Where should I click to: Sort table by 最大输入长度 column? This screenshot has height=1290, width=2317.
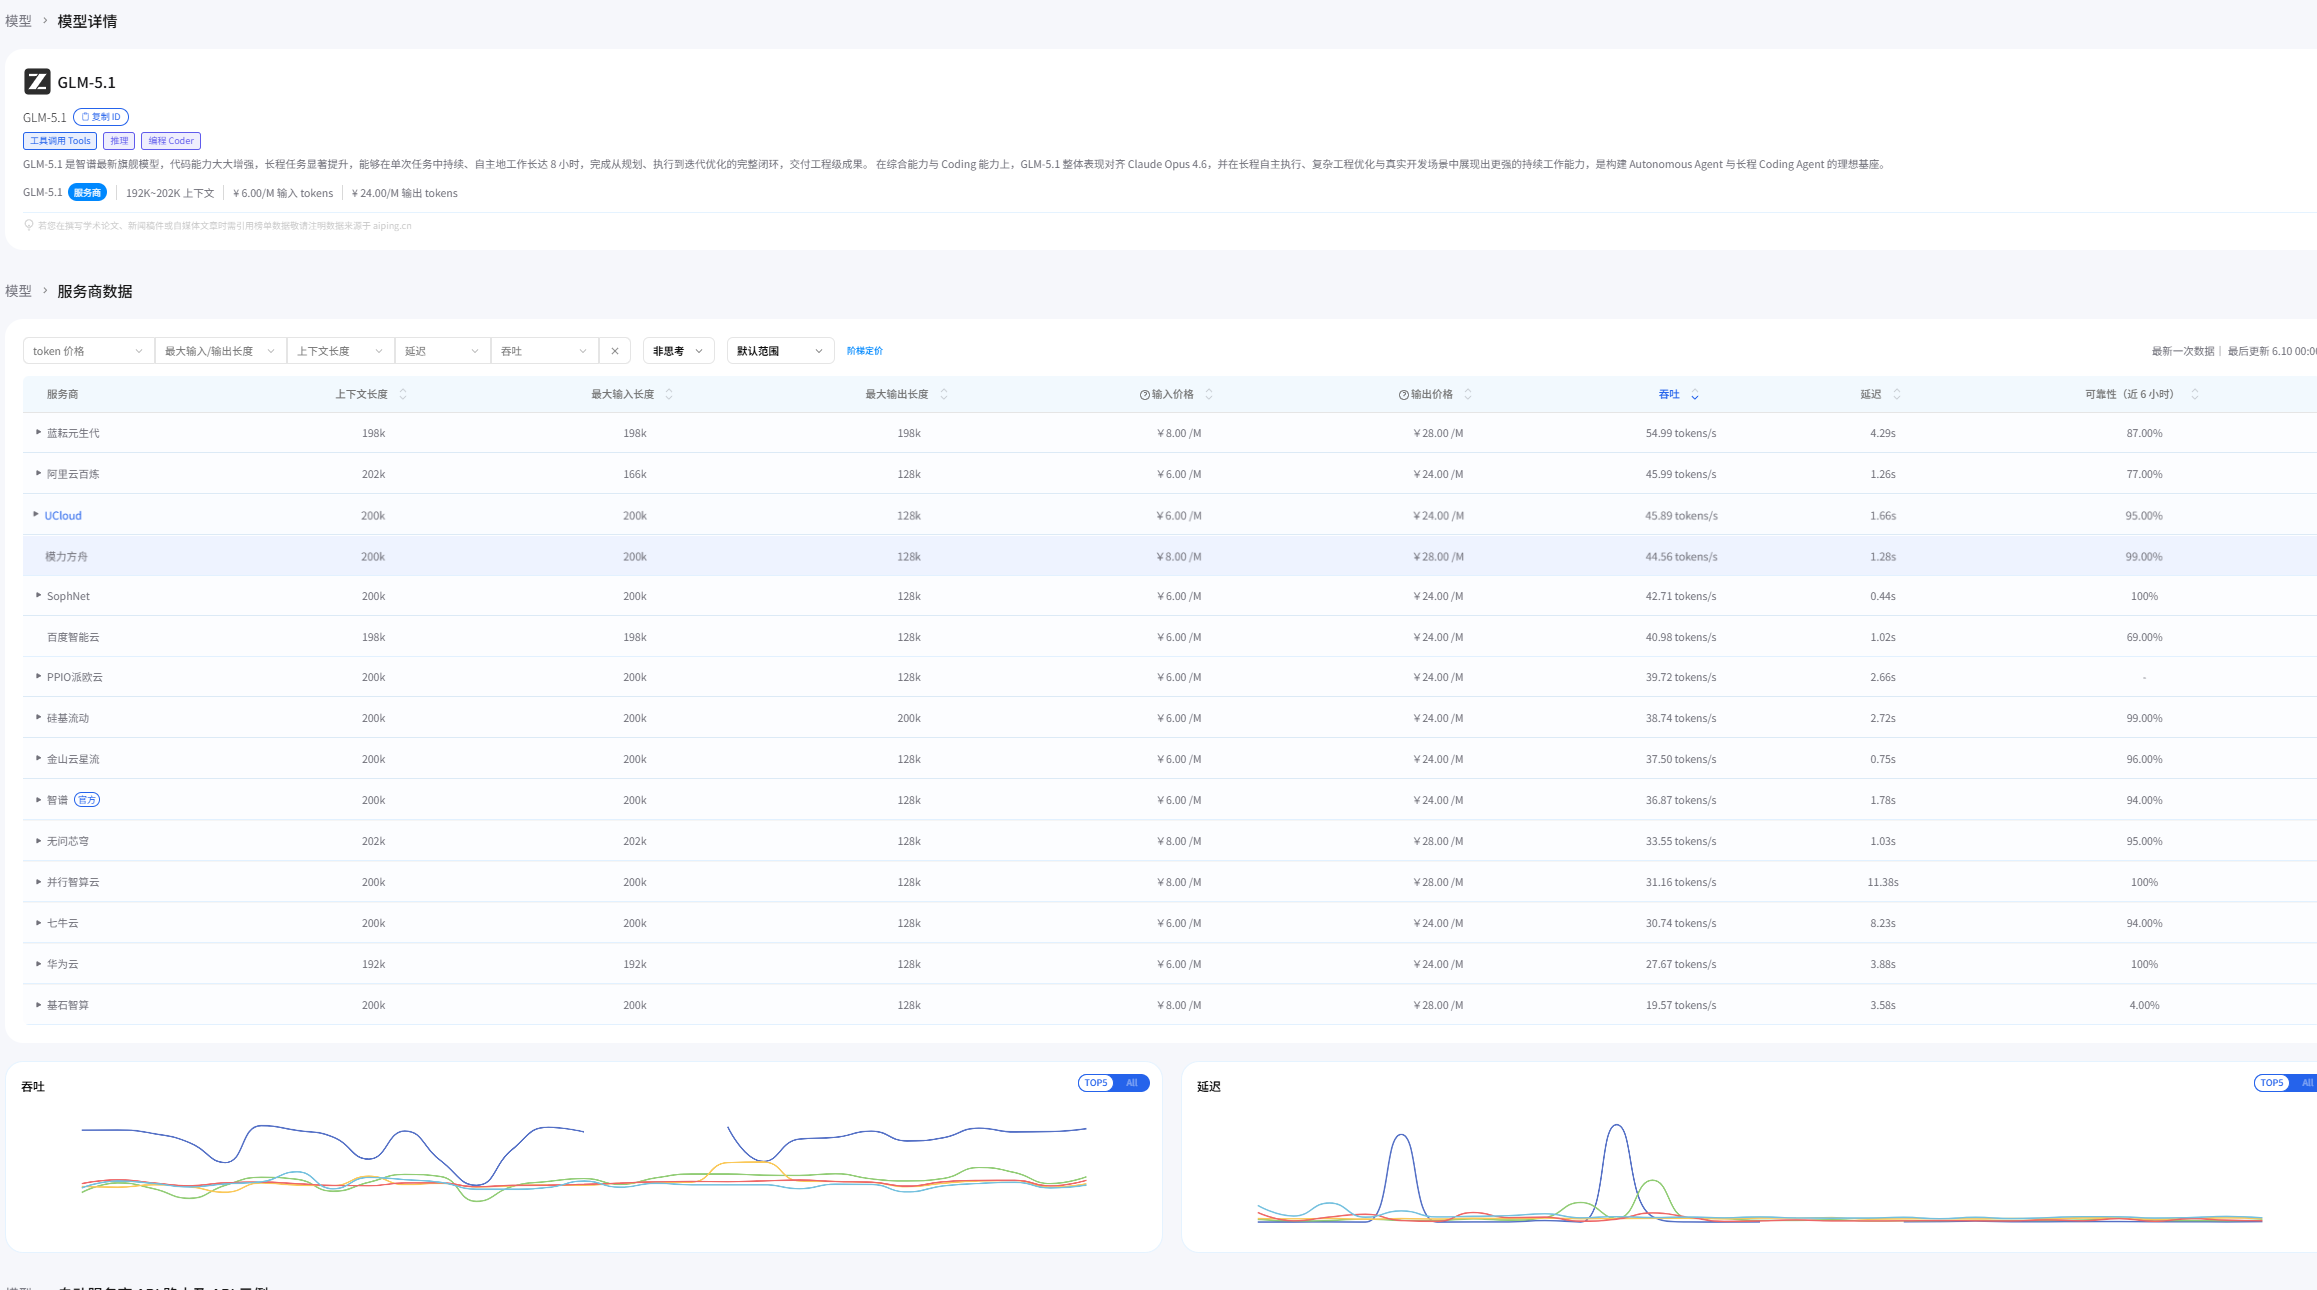pos(669,395)
